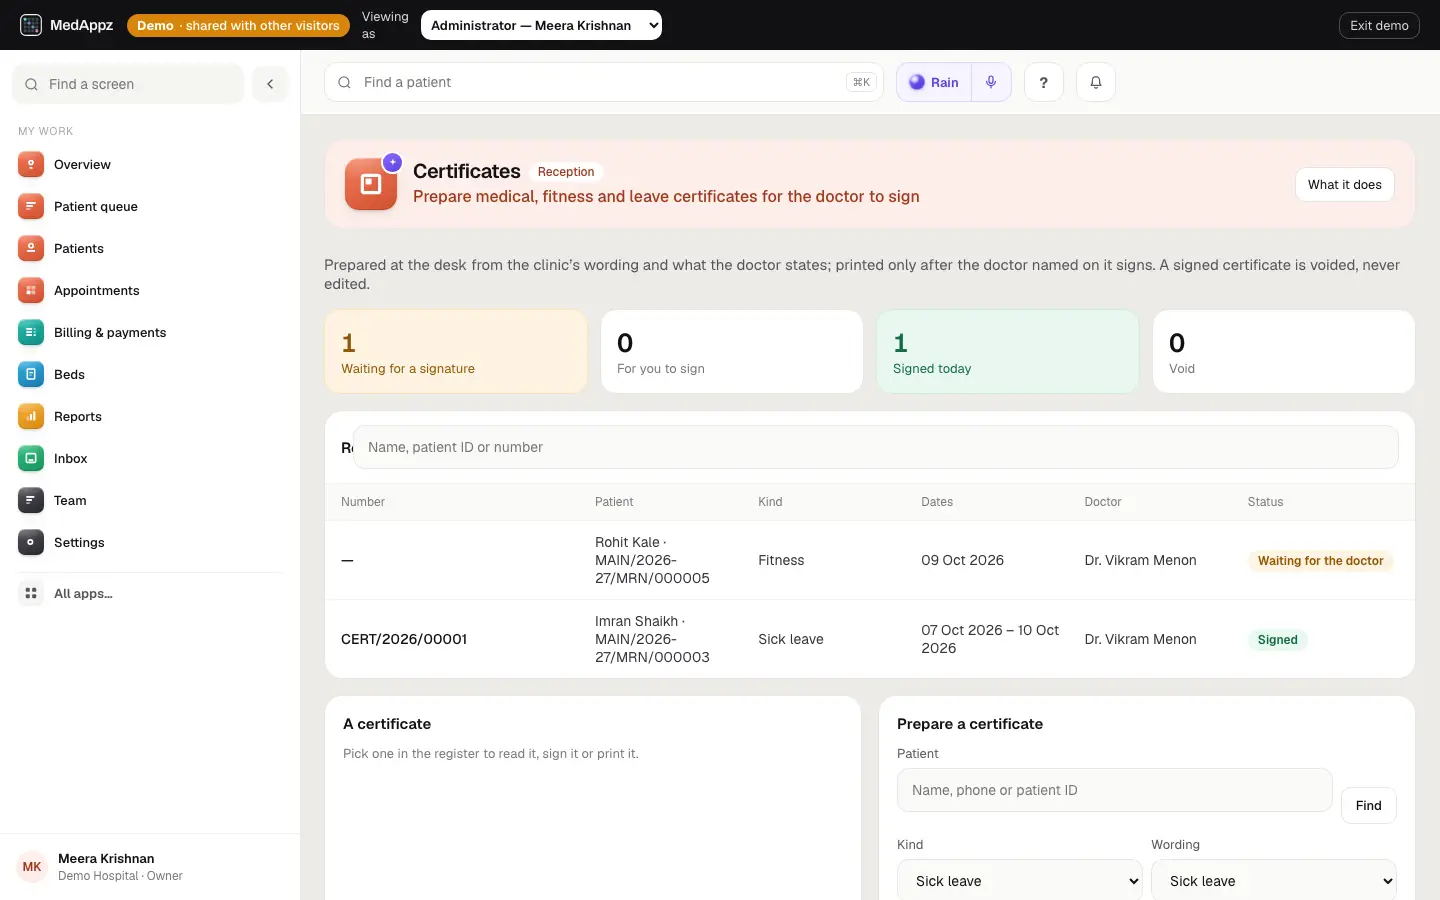1440x900 pixels.
Task: Click the What it does button
Action: coord(1345,184)
